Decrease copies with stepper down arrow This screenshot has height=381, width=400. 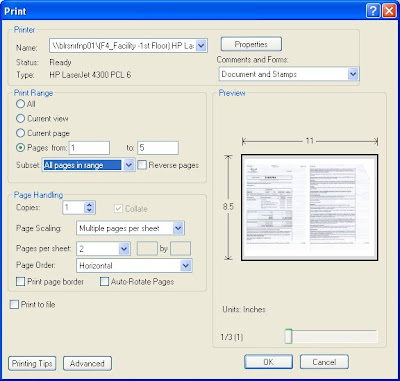click(x=89, y=211)
